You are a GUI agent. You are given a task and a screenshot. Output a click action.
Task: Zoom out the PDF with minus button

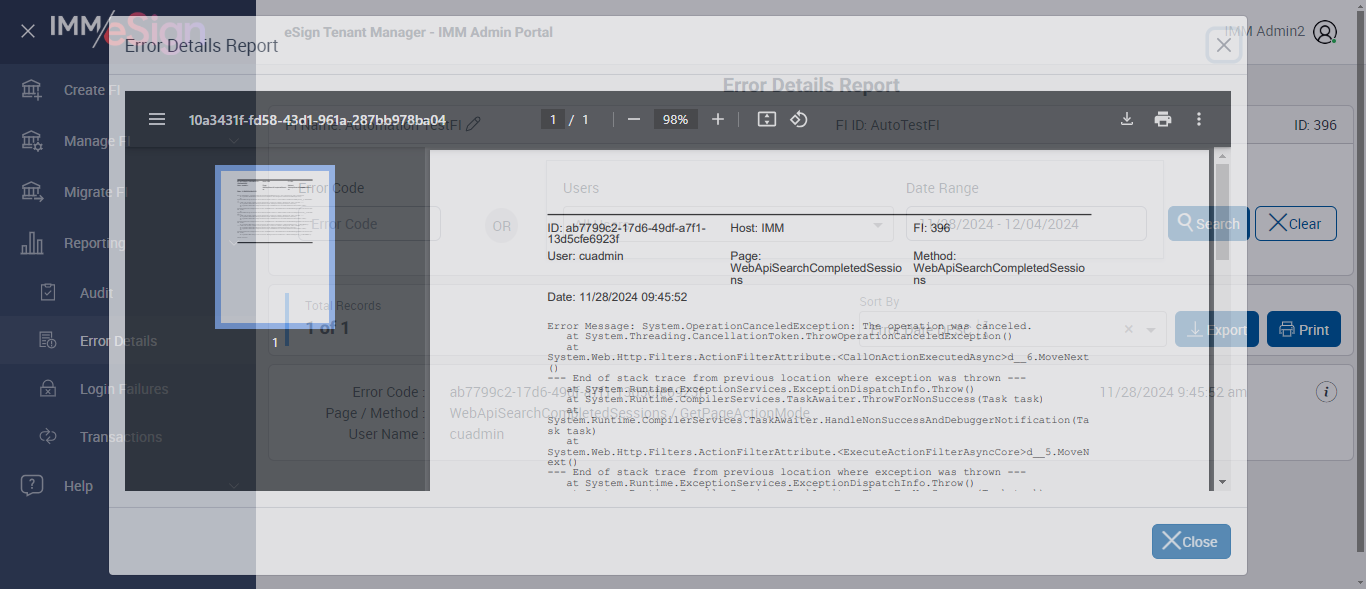pyautogui.click(x=633, y=119)
